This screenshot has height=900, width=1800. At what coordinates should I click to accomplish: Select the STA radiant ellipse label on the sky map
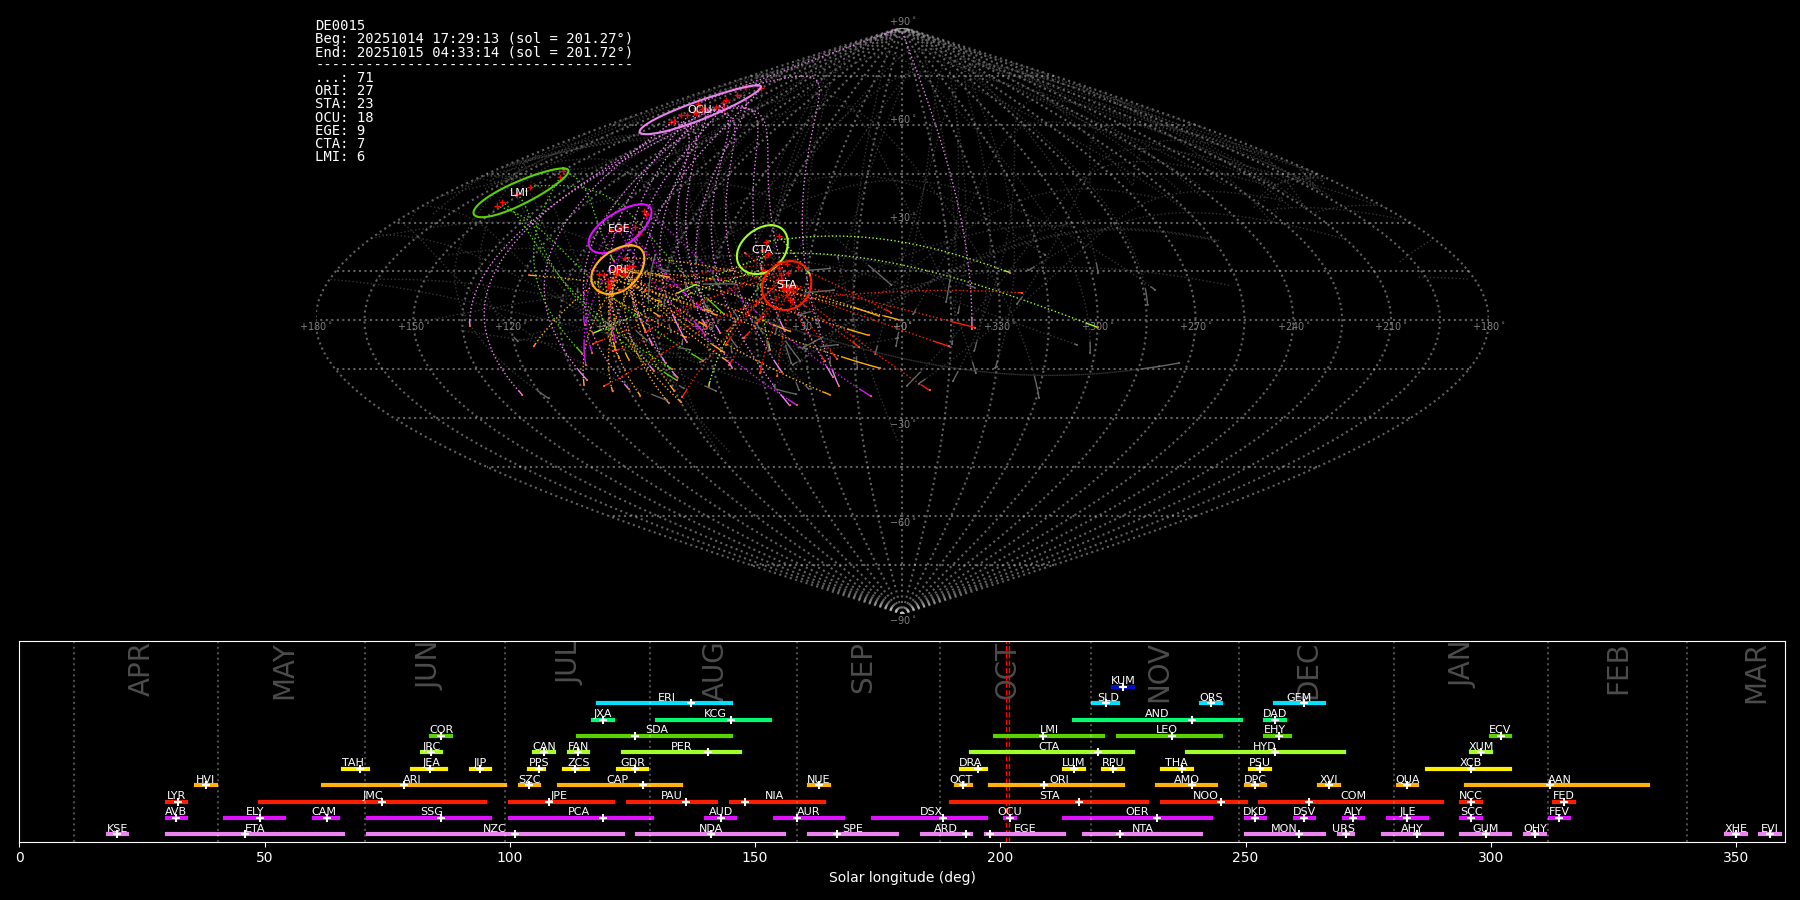click(787, 285)
